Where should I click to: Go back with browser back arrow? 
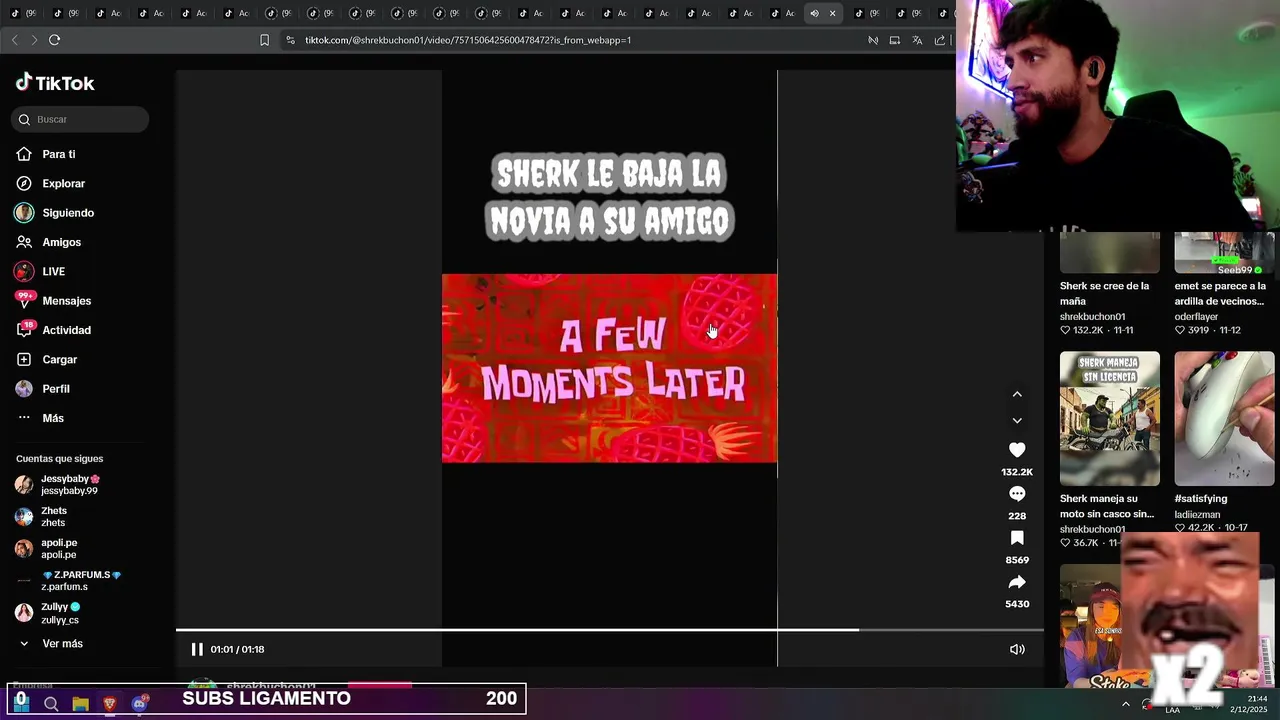click(15, 40)
